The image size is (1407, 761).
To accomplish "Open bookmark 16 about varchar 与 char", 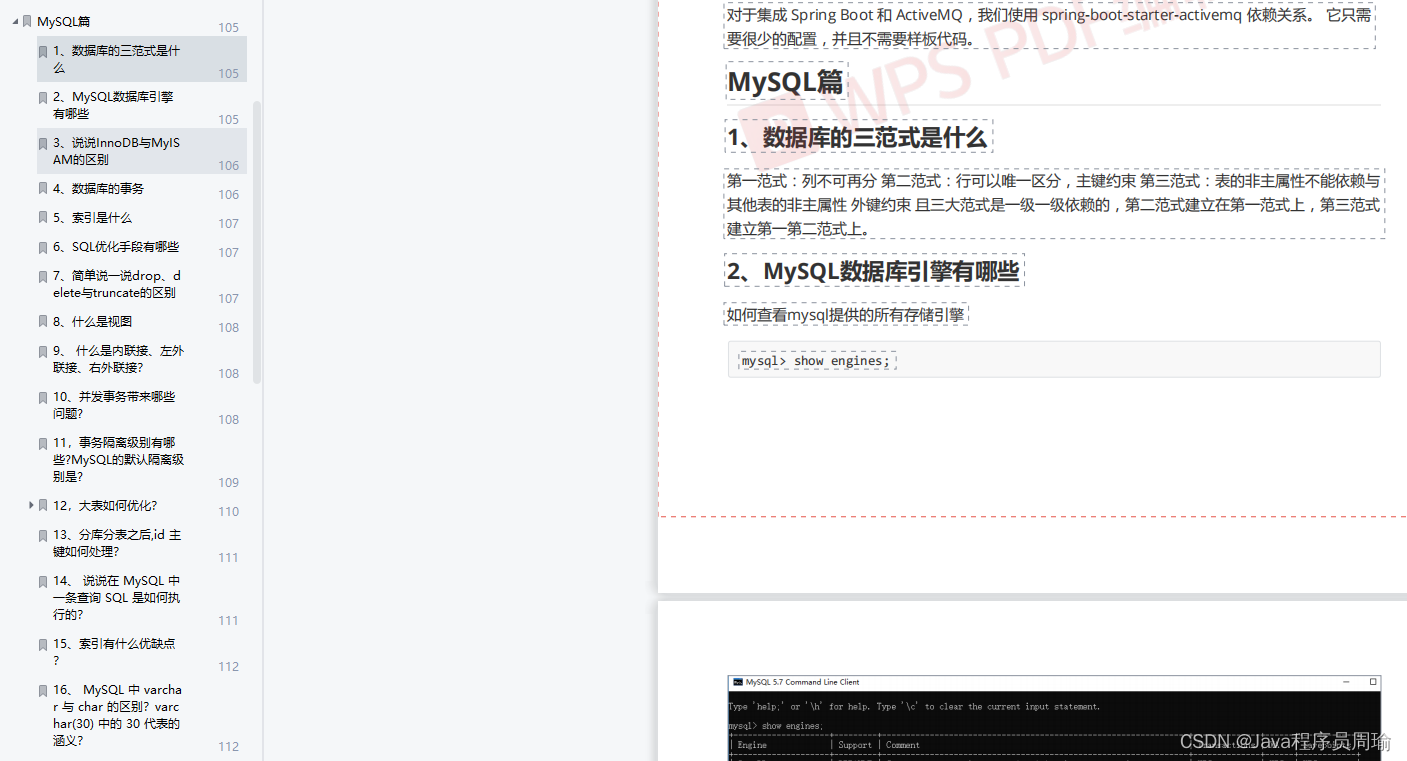I will (x=117, y=715).
